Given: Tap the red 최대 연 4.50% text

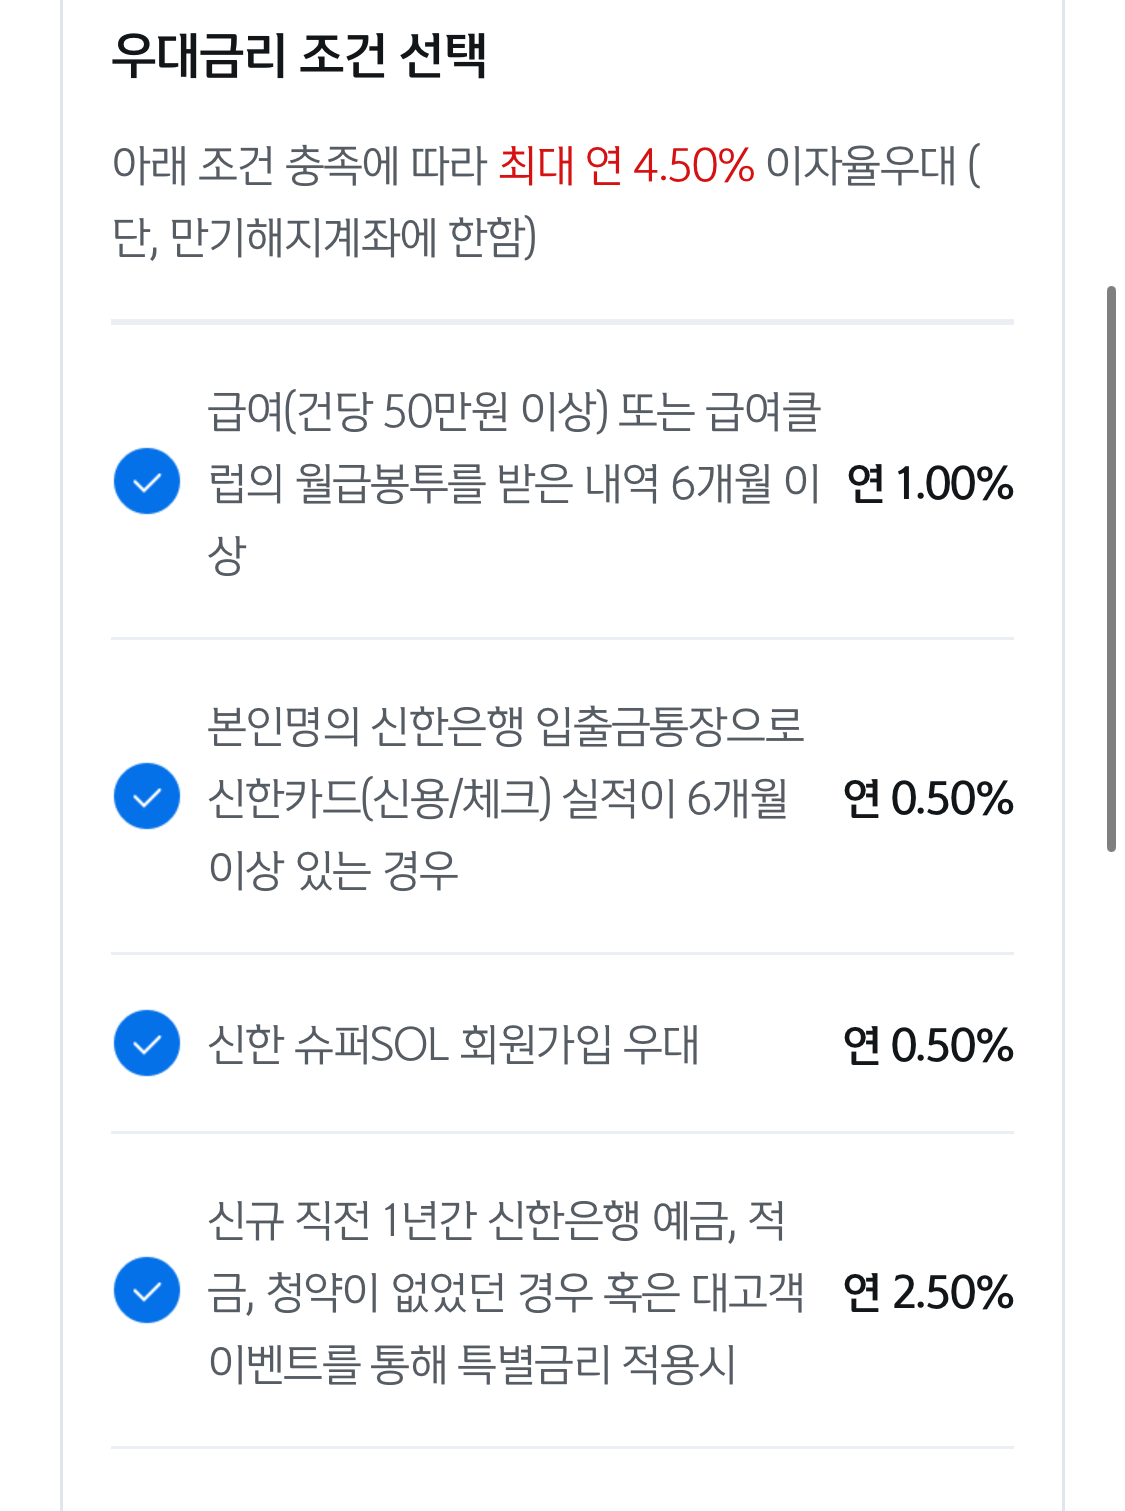Looking at the screenshot, I should coord(626,165).
